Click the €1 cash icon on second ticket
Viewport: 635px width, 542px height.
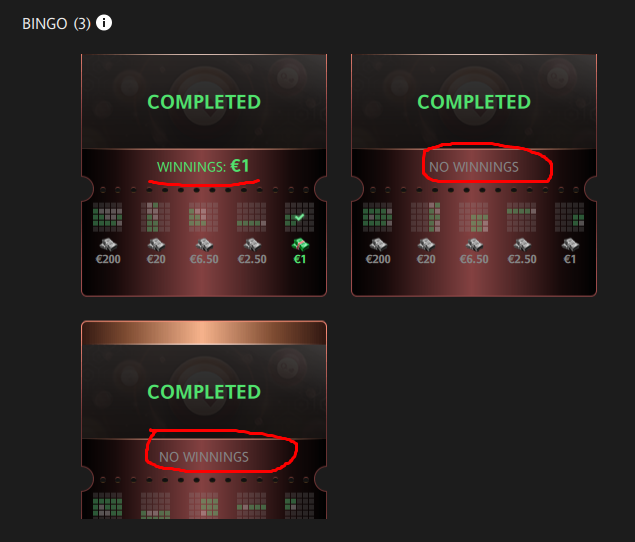(570, 244)
